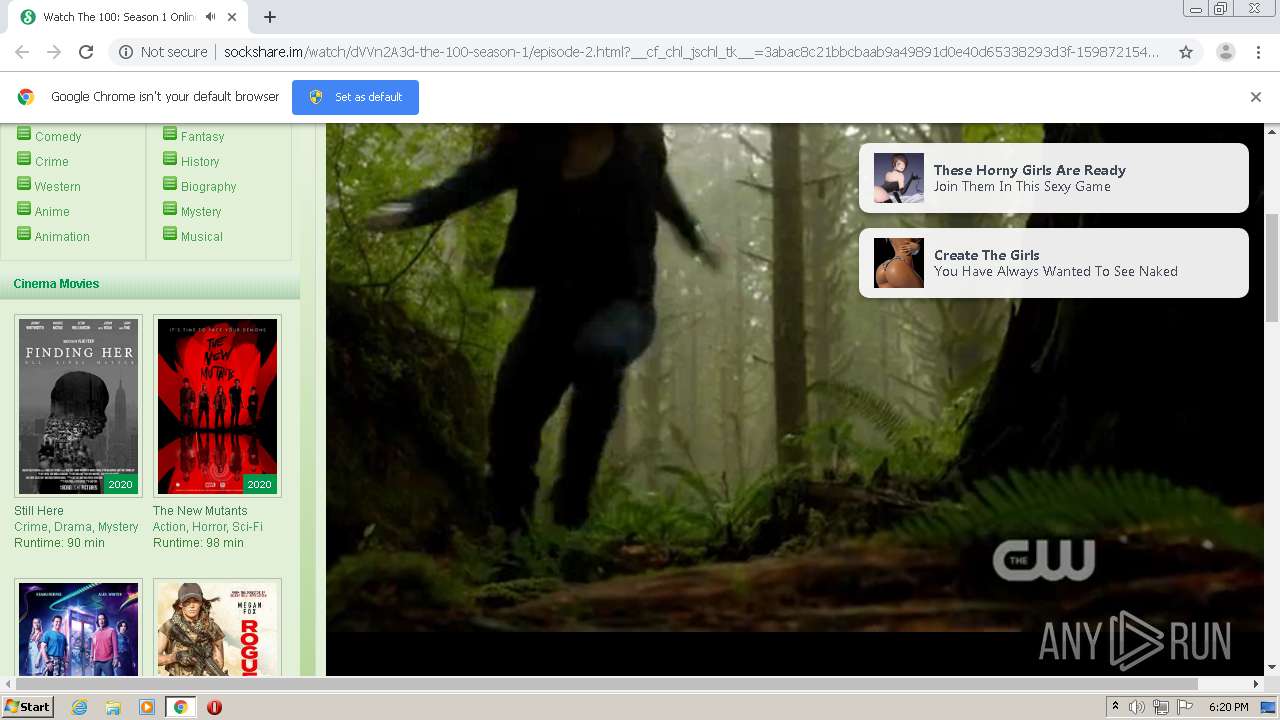Open Windows Explorer folder in the taskbar
The image size is (1280, 720).
(113, 707)
